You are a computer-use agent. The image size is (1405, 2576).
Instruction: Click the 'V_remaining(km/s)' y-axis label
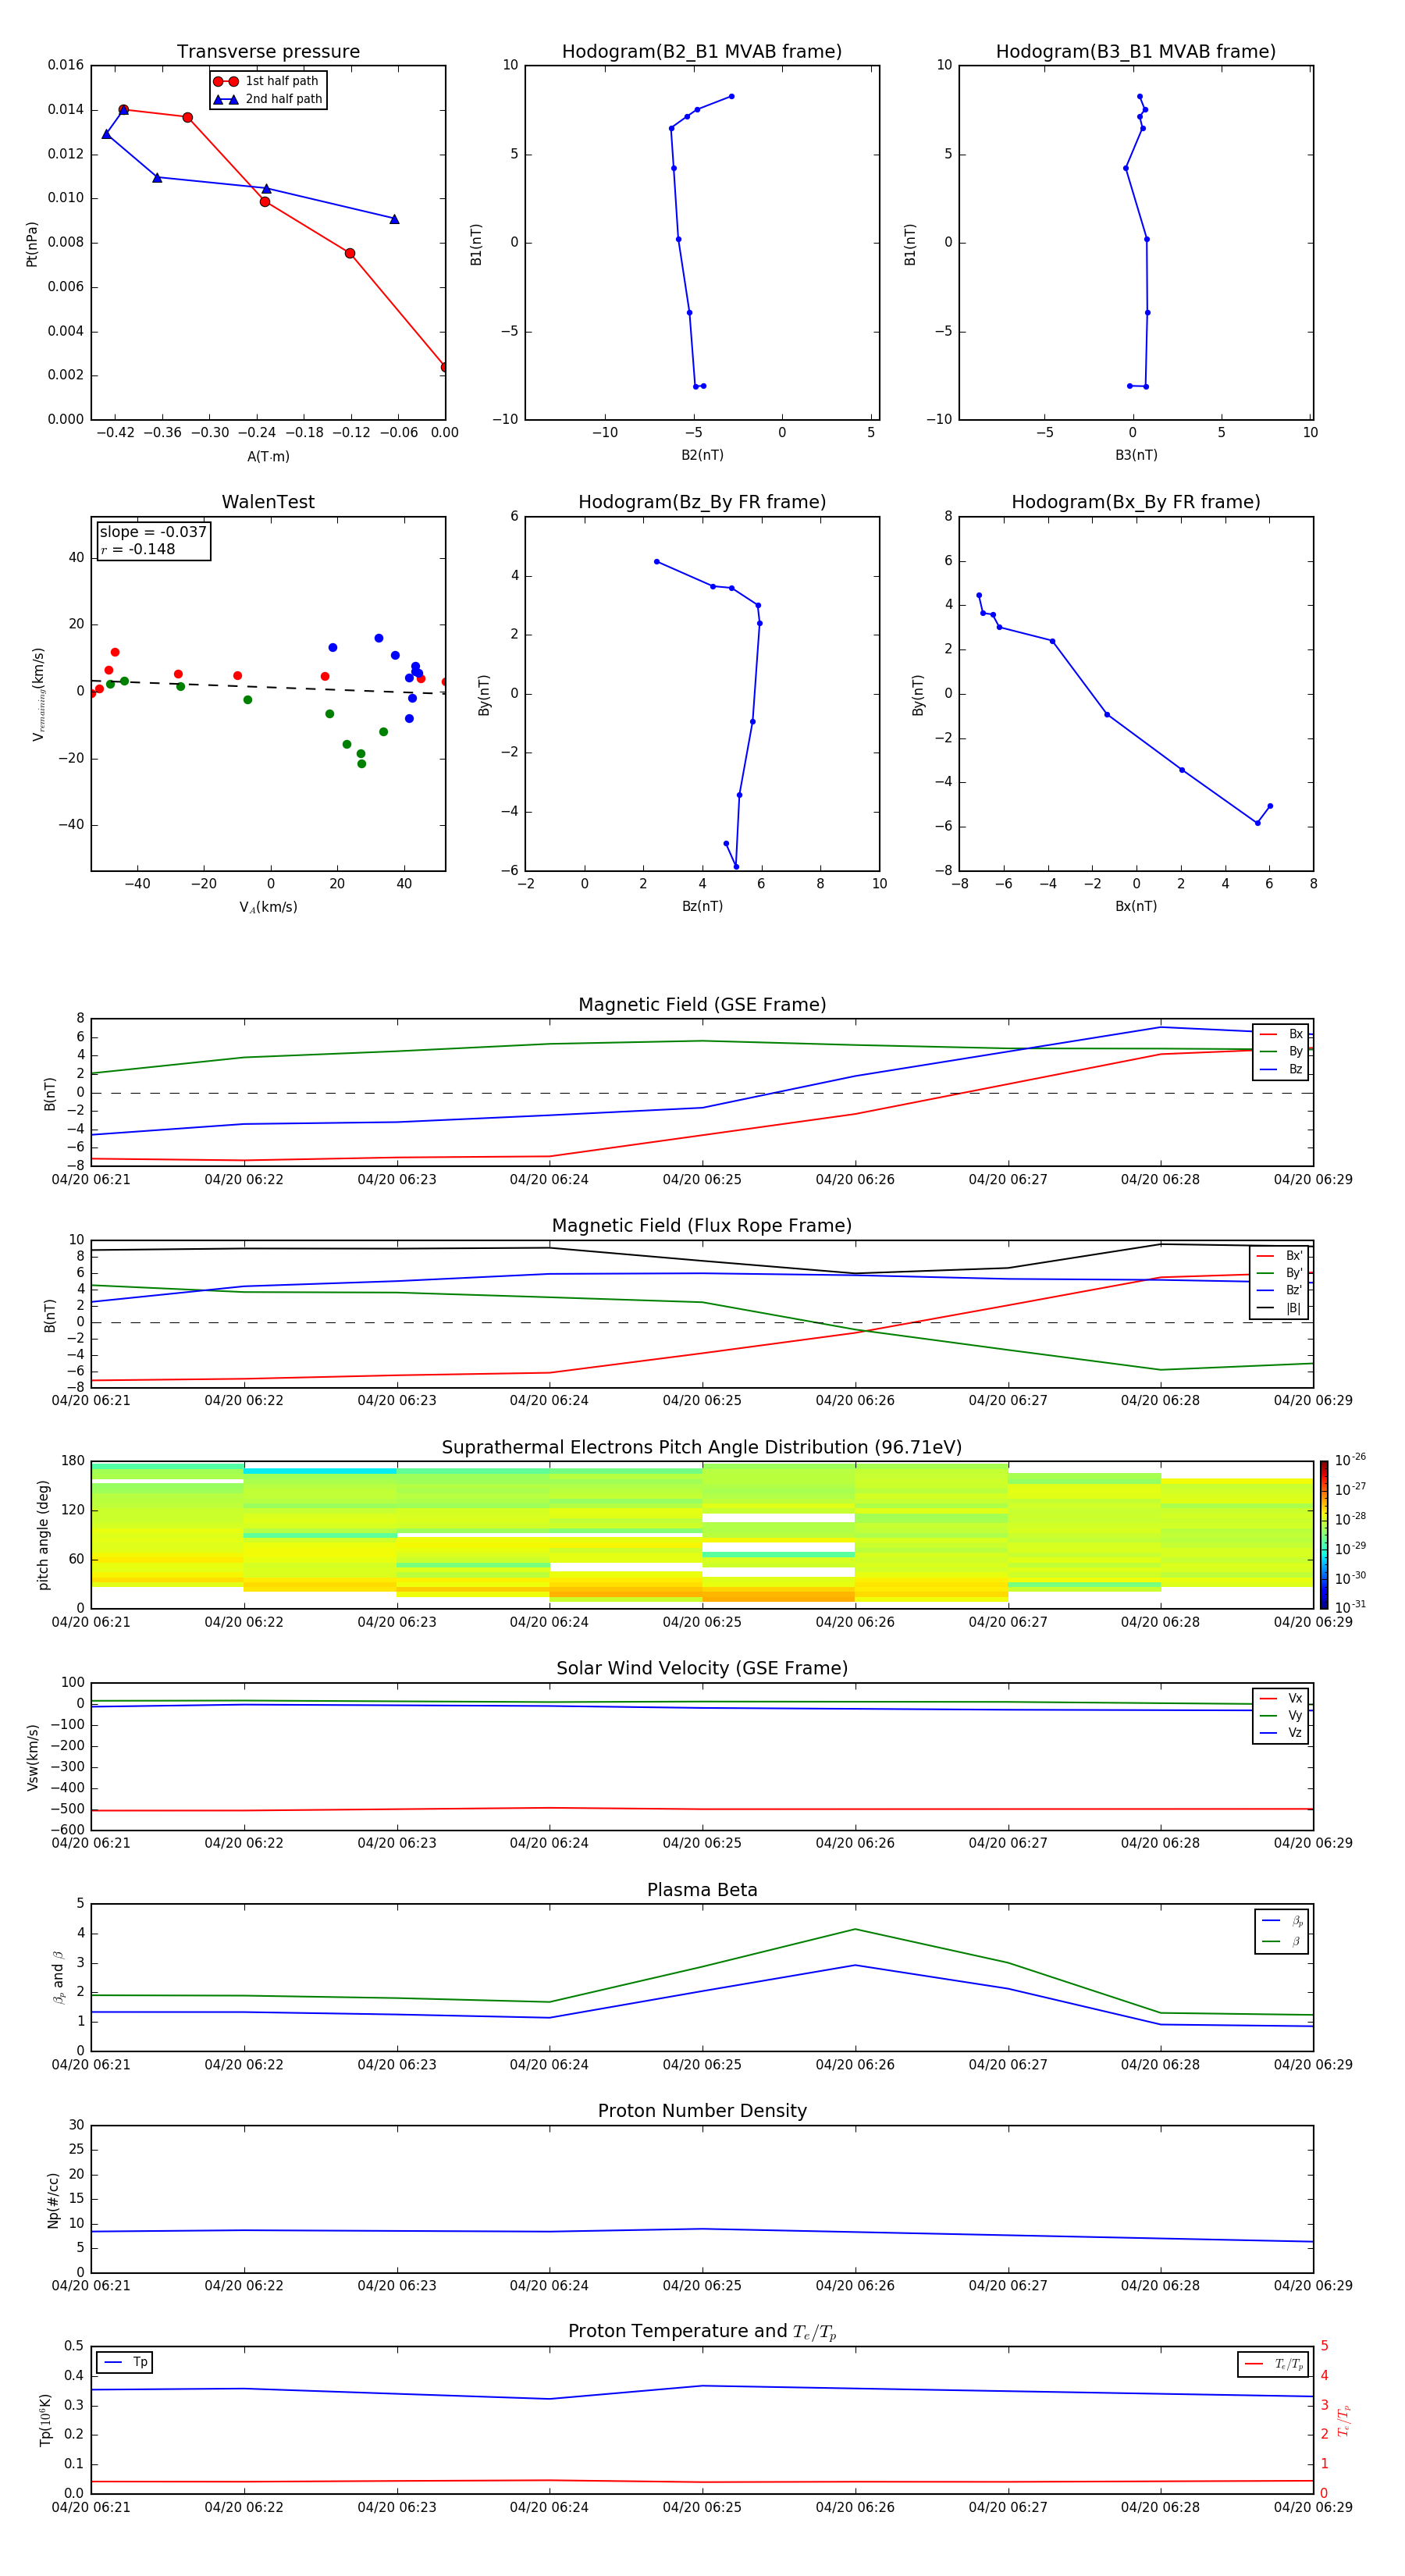[38, 694]
